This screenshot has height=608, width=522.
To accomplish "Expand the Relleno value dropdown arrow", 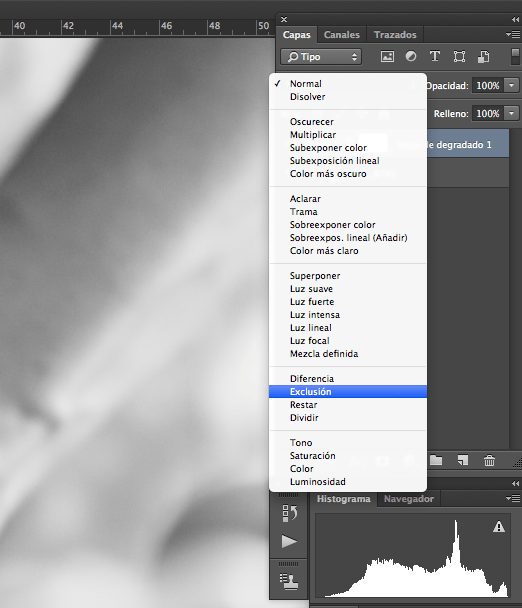I will (512, 114).
